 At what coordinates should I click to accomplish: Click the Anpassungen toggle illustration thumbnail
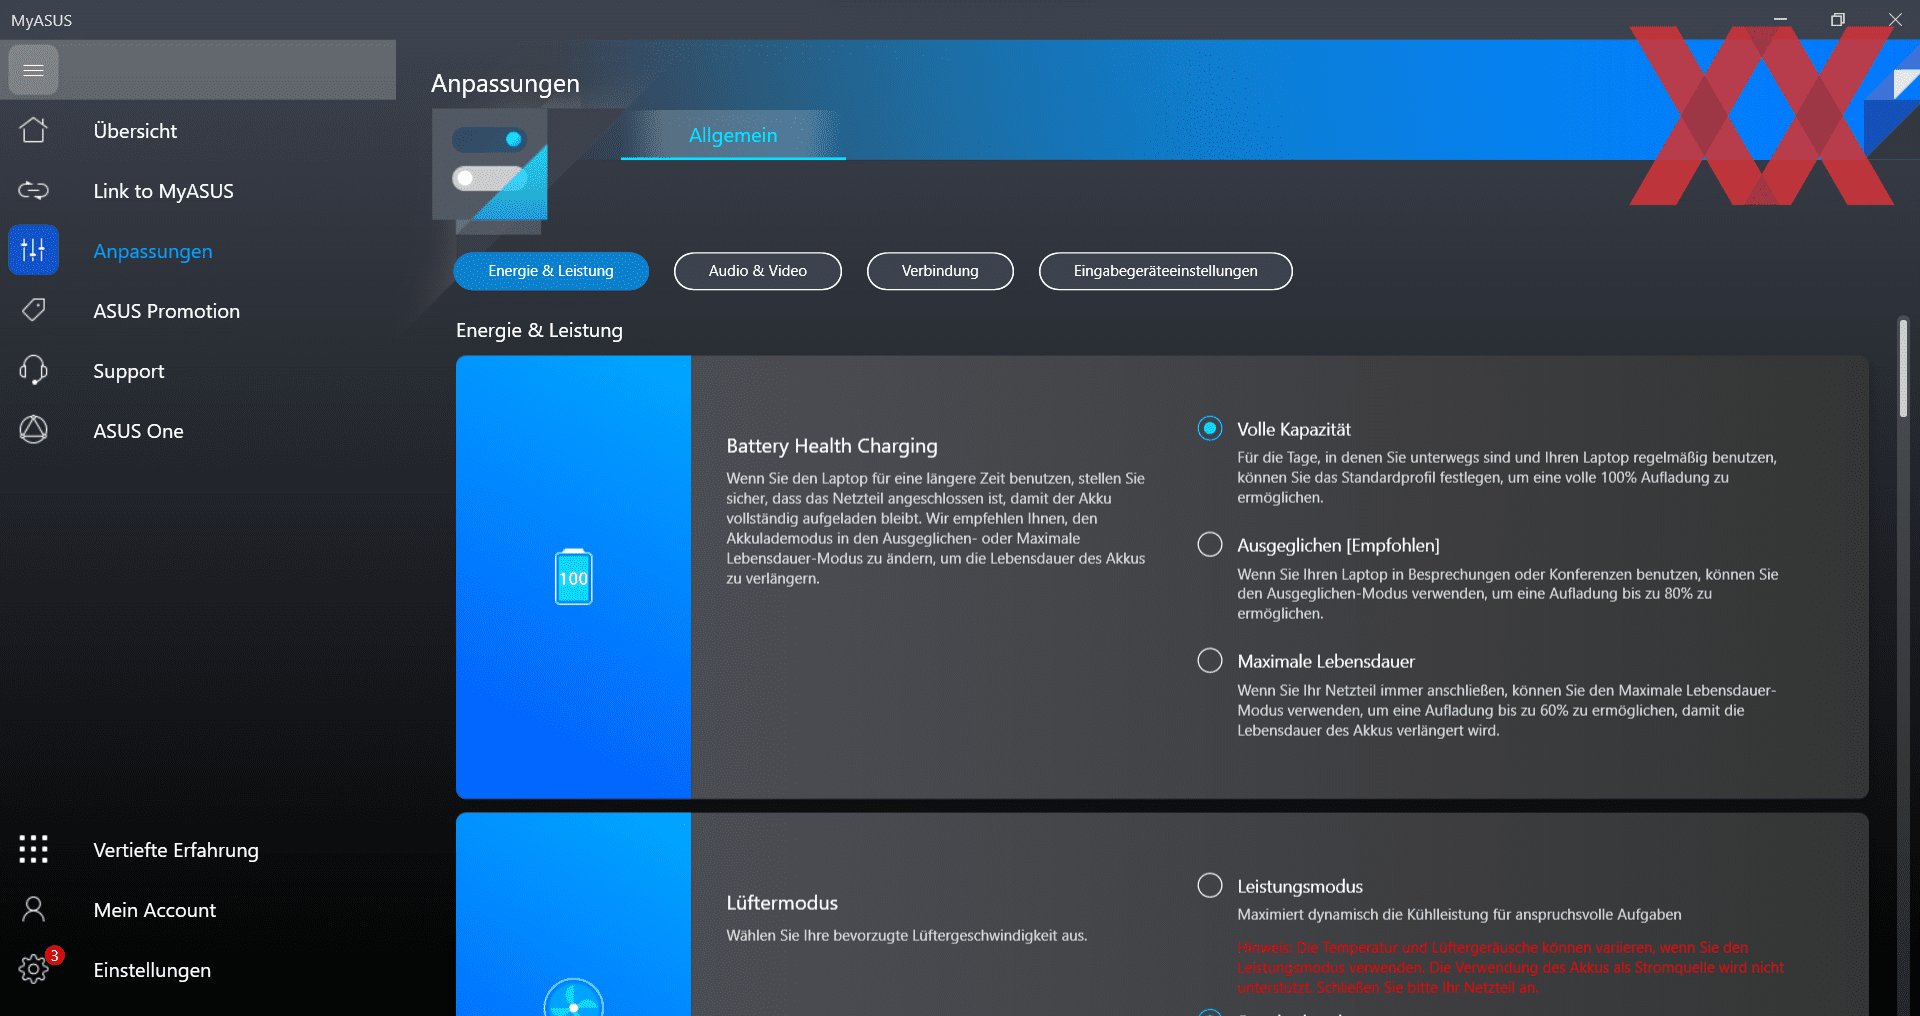[x=490, y=165]
